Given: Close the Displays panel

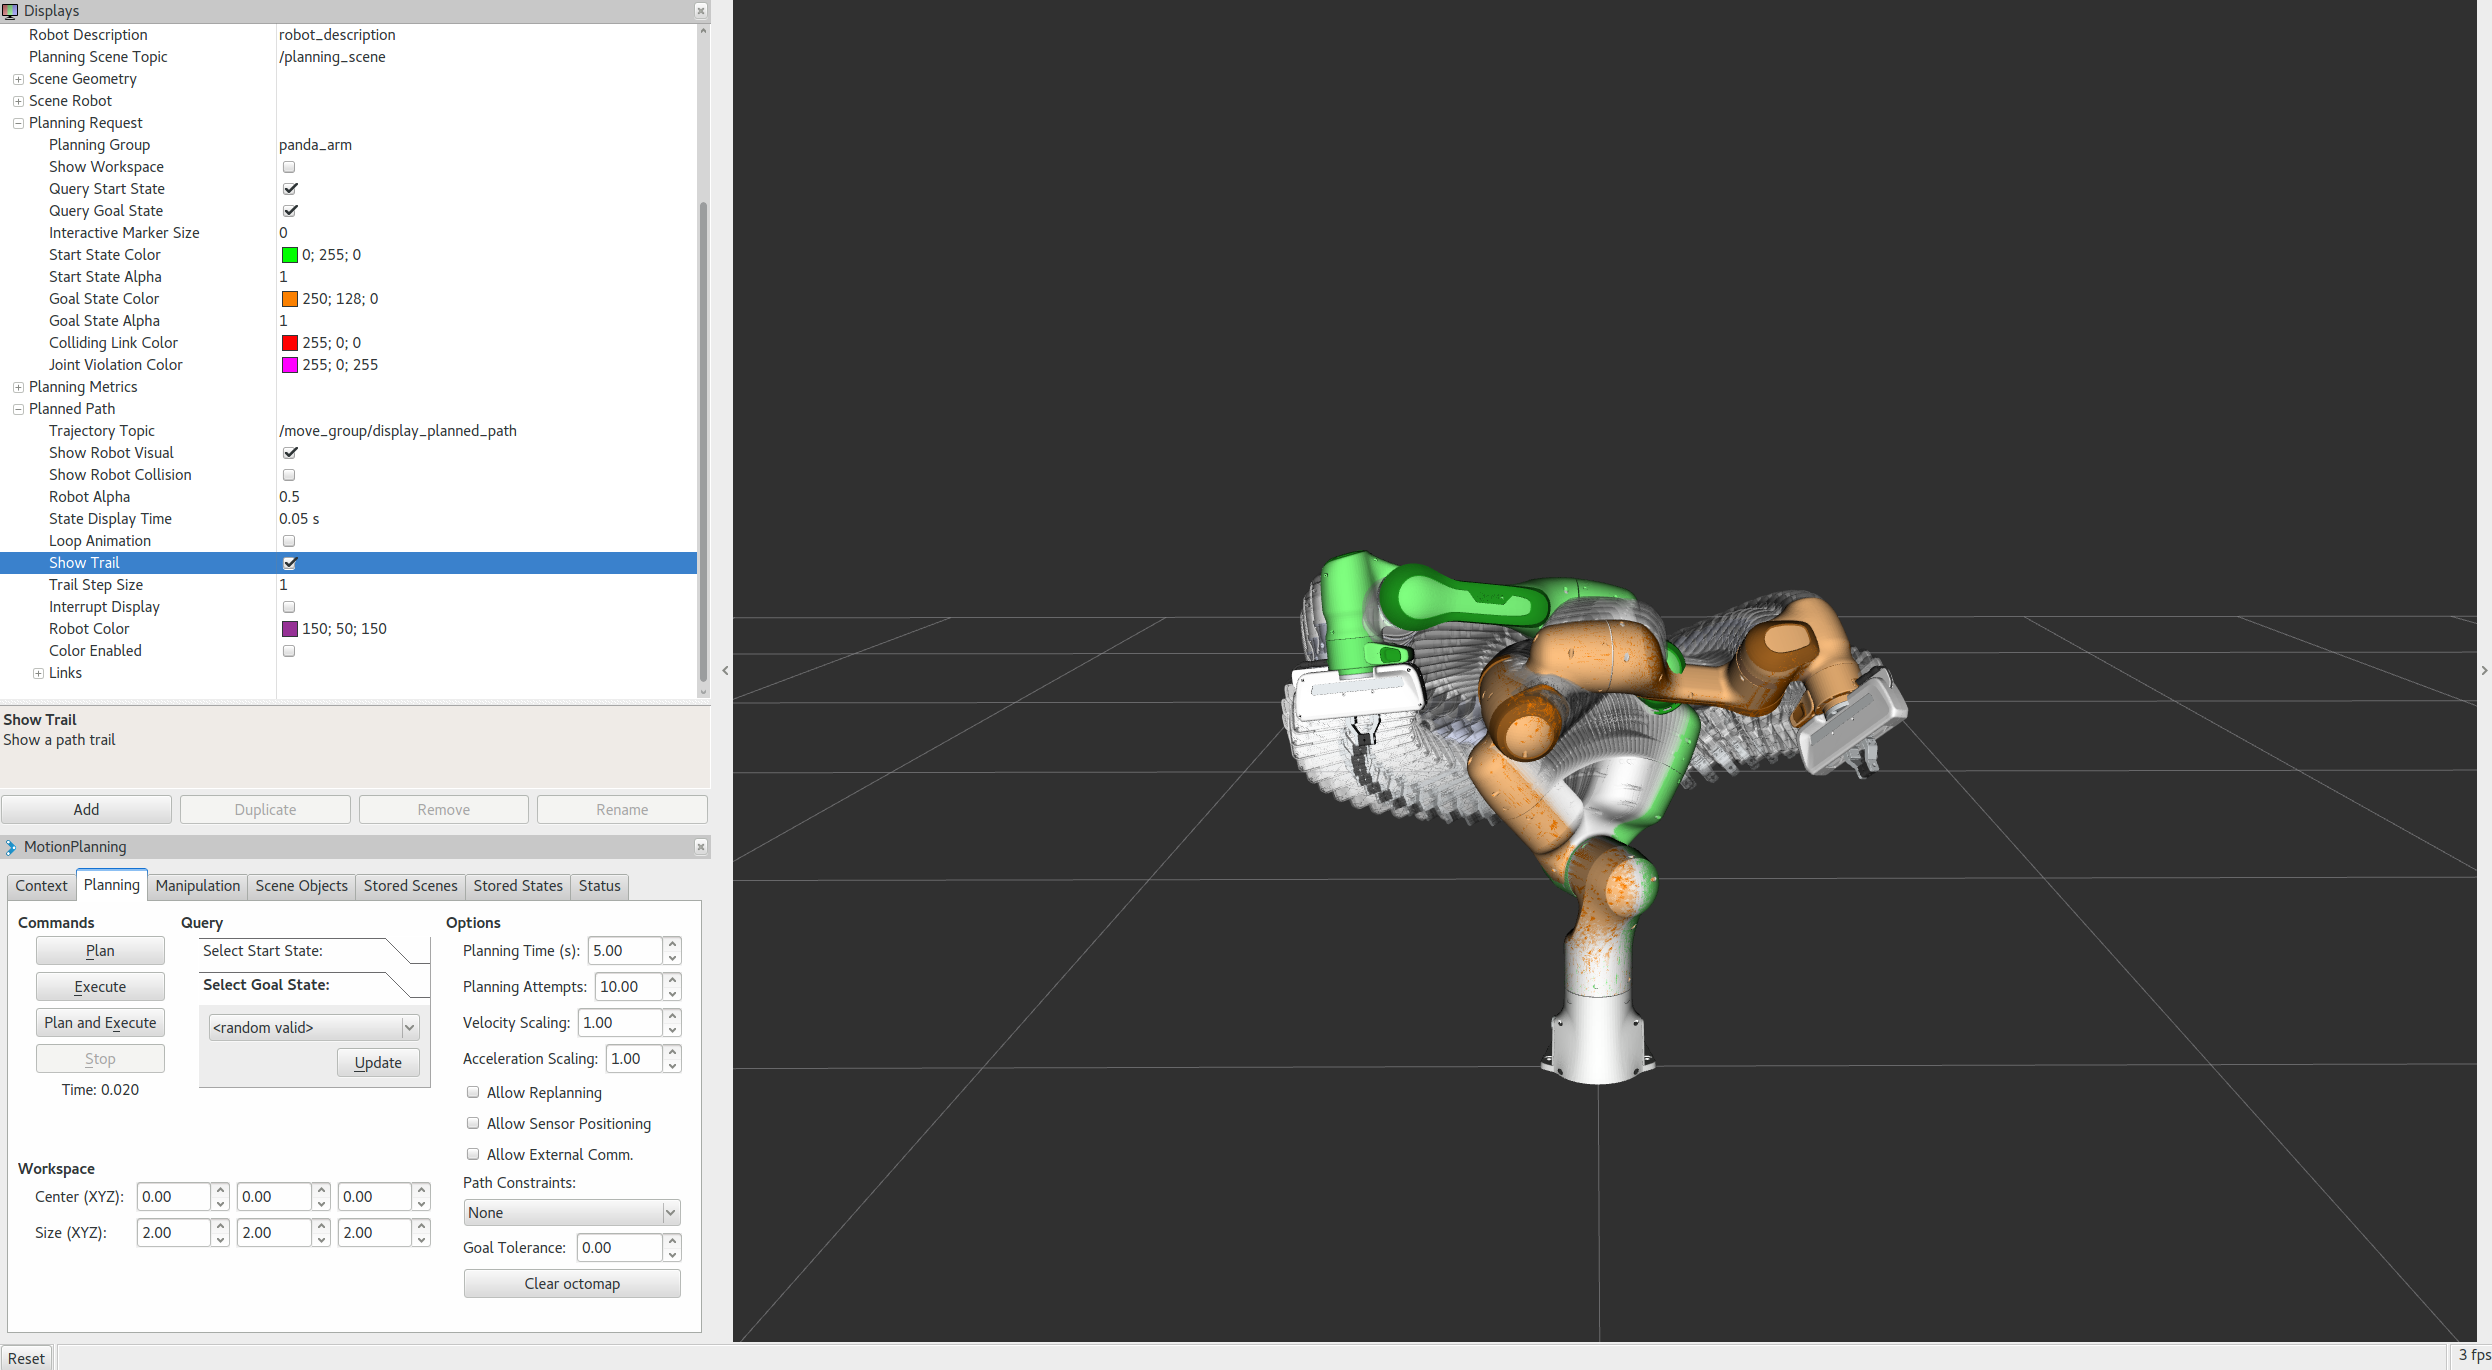Looking at the screenshot, I should coord(701,10).
